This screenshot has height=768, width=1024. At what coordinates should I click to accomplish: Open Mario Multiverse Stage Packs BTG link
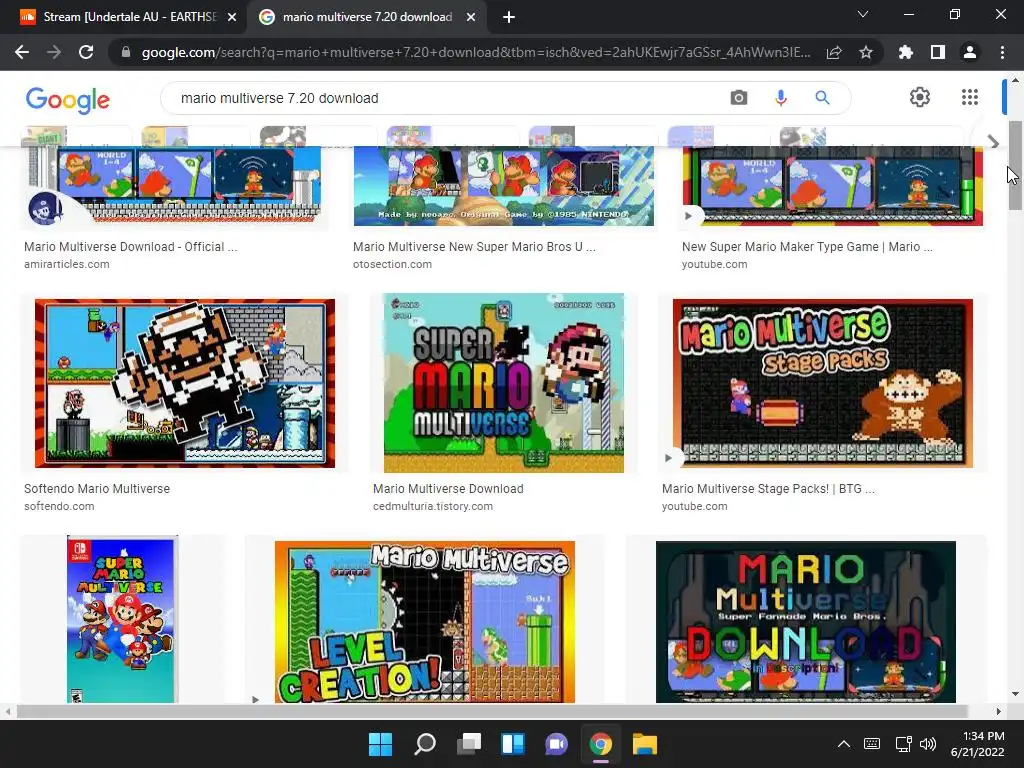768,488
